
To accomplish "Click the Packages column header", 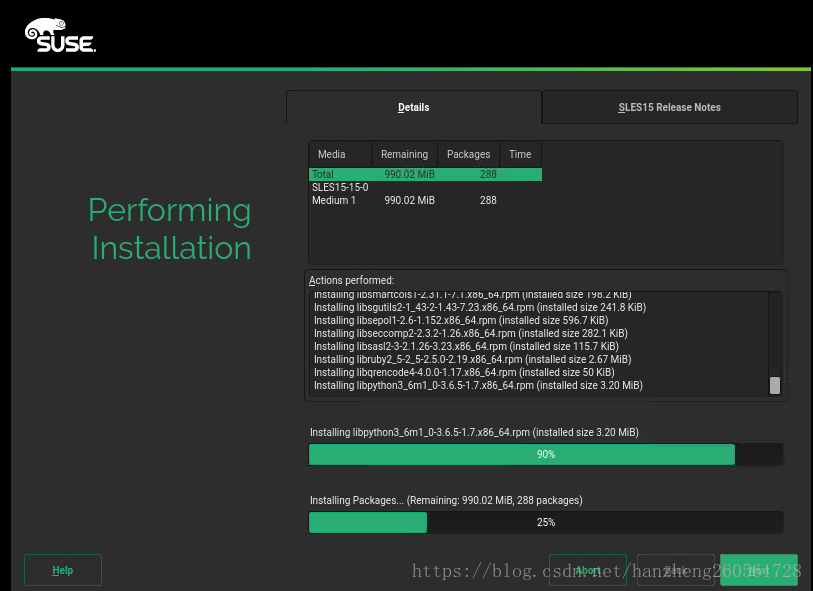I will [468, 154].
